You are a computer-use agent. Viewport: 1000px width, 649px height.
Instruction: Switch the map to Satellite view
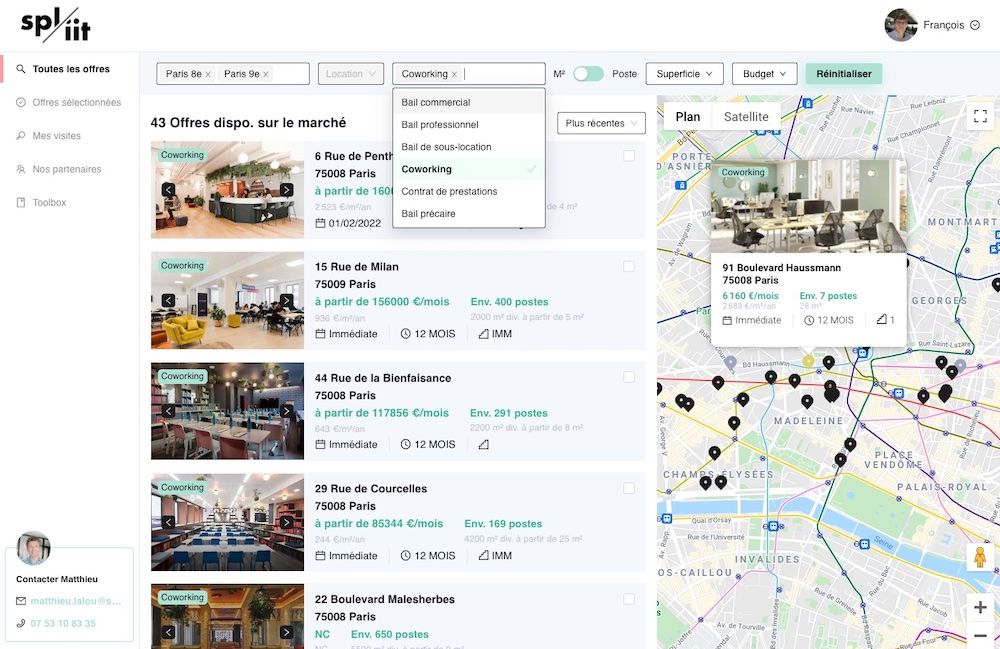click(x=747, y=116)
